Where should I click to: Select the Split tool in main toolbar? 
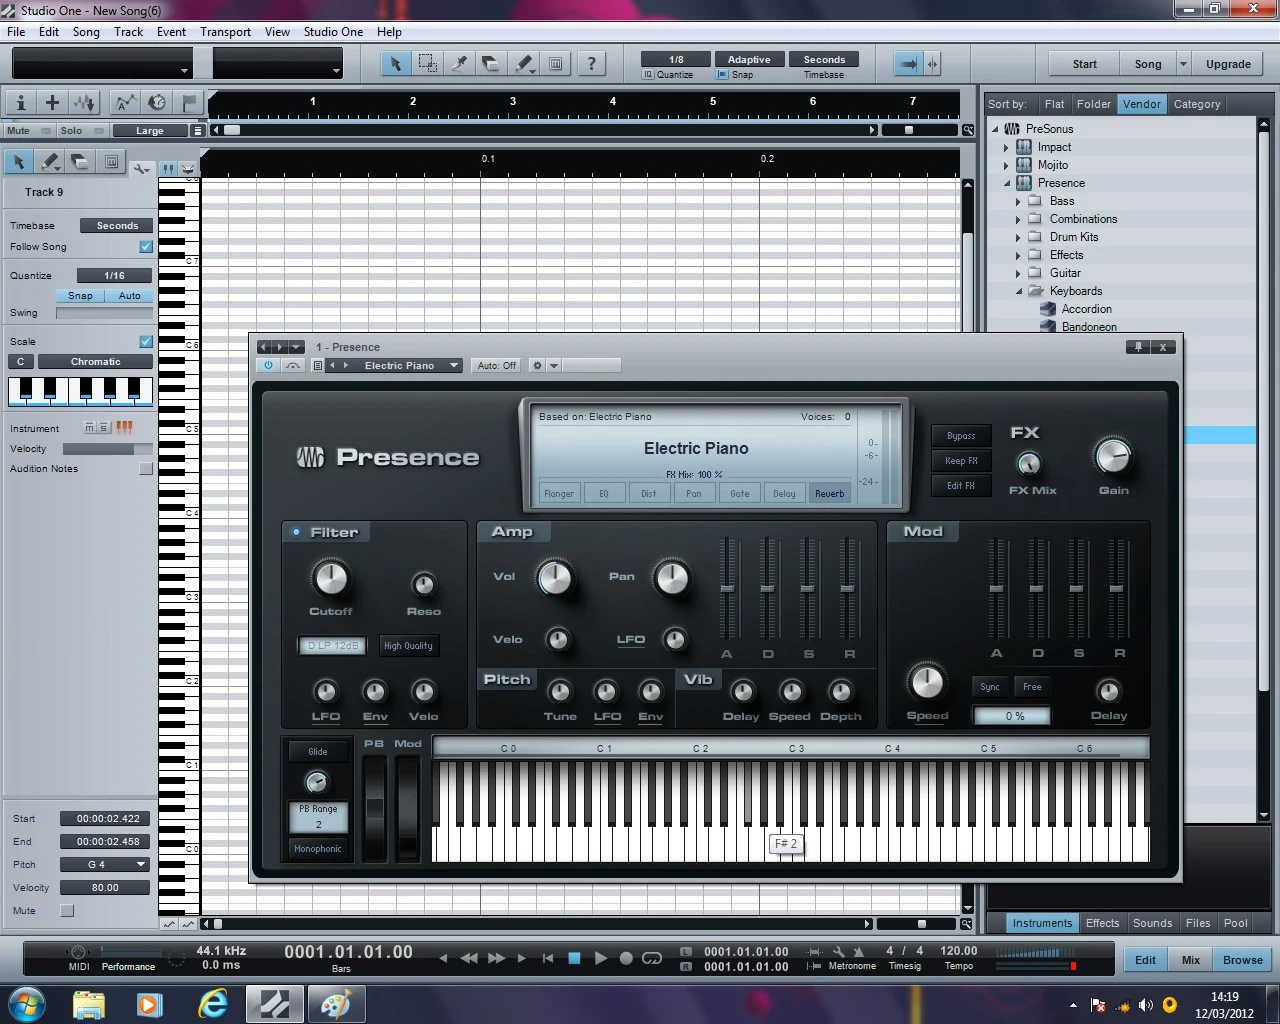point(460,64)
